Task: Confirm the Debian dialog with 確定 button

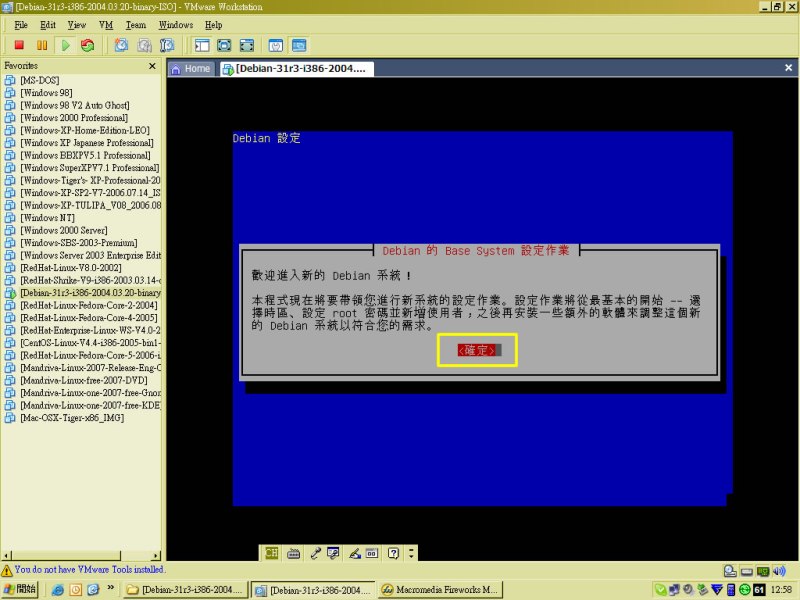Action: 477,350
